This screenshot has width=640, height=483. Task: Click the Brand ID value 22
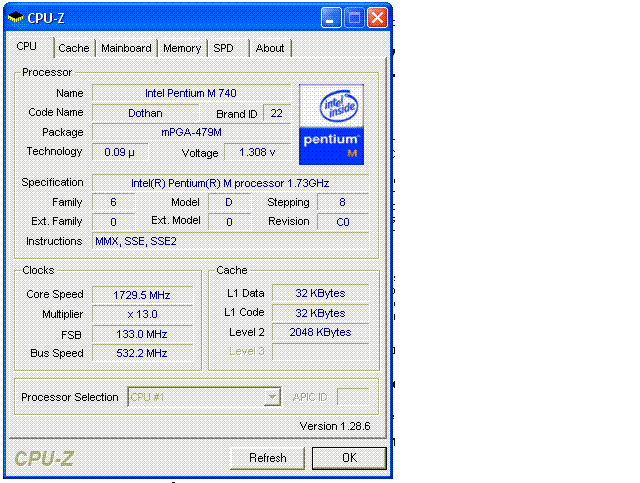(277, 113)
